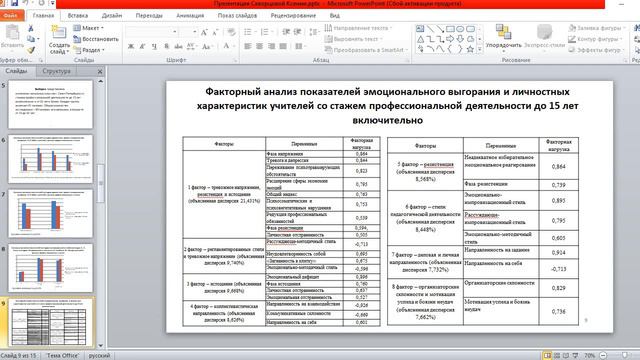Click the Copy icon in clipboard group
Image resolution: width=640 pixels, height=360 pixels.
tap(31, 39)
